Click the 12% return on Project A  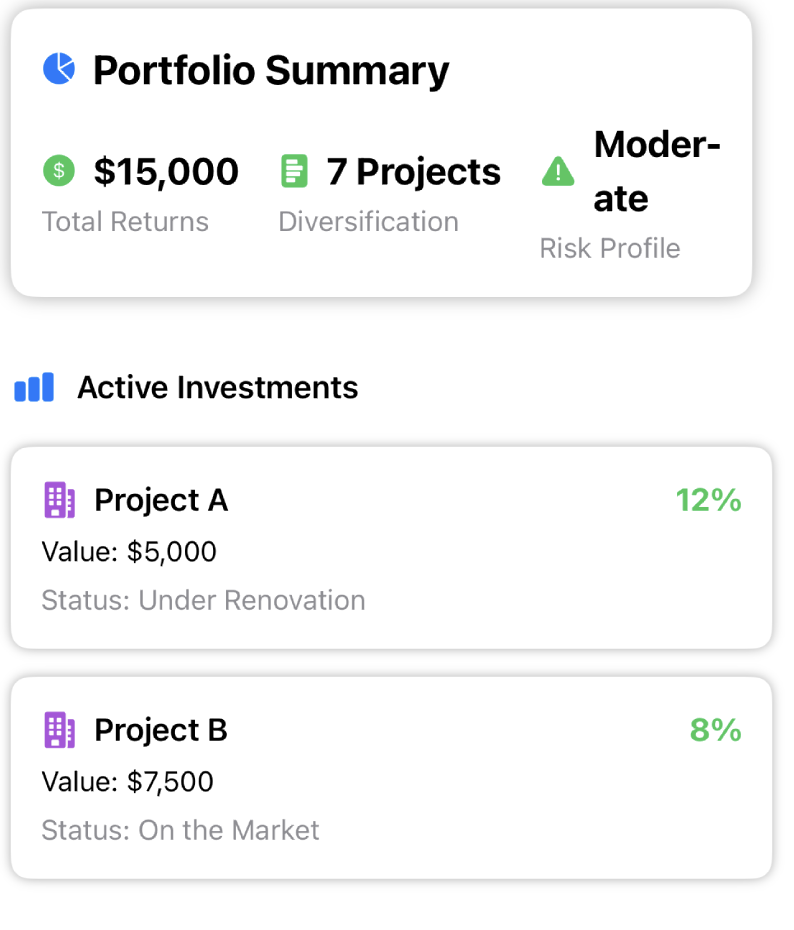(709, 500)
